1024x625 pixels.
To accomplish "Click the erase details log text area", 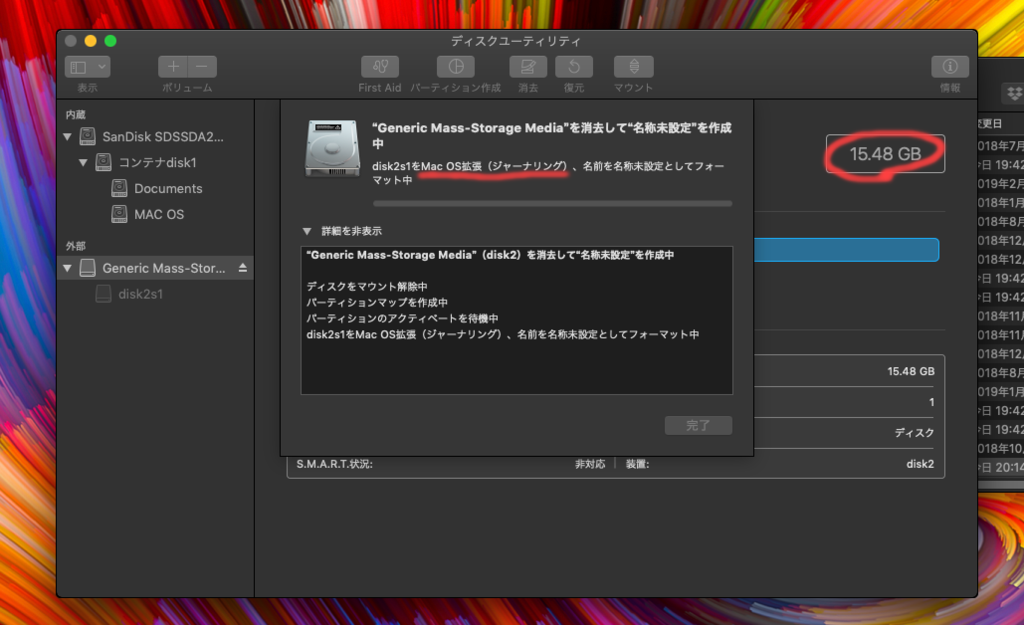I will 517,320.
